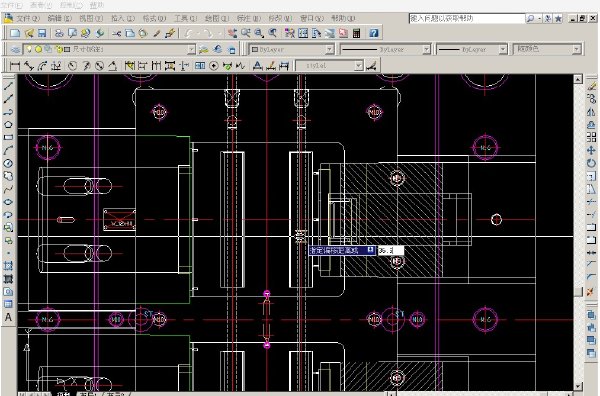Click the help question search field
This screenshot has width=600, height=396.
467,18
